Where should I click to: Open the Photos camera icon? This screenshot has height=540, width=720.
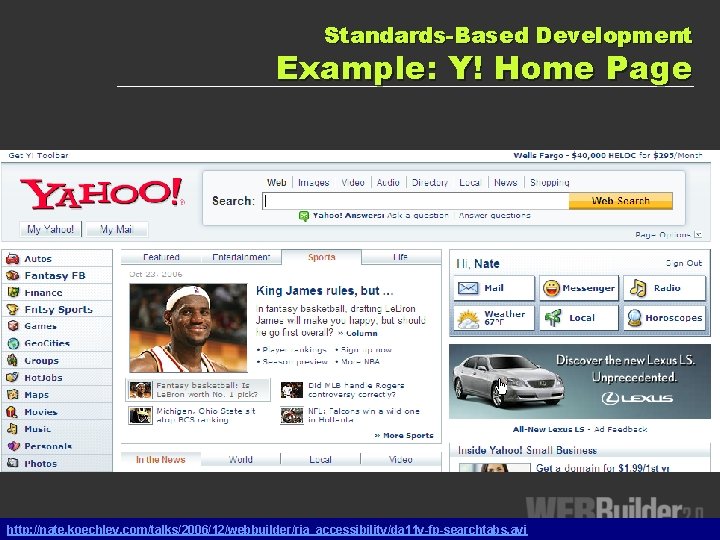click(x=13, y=463)
